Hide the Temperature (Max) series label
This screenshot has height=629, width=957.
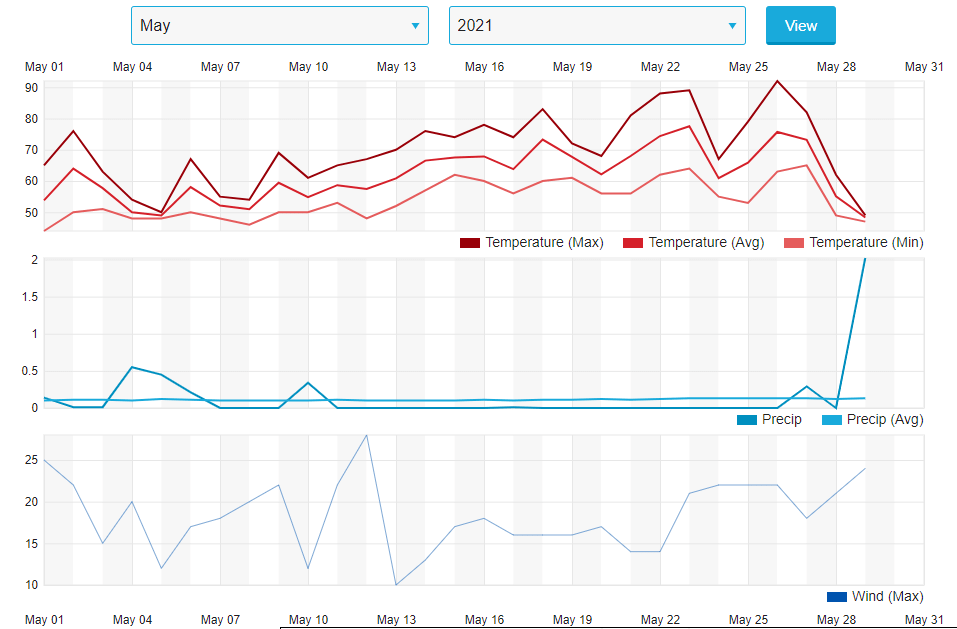544,243
